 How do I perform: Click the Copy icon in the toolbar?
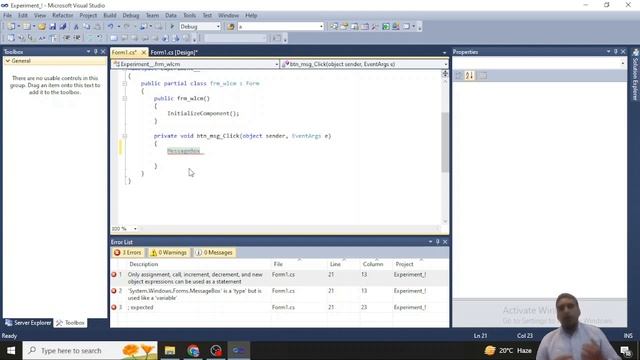coord(87,27)
